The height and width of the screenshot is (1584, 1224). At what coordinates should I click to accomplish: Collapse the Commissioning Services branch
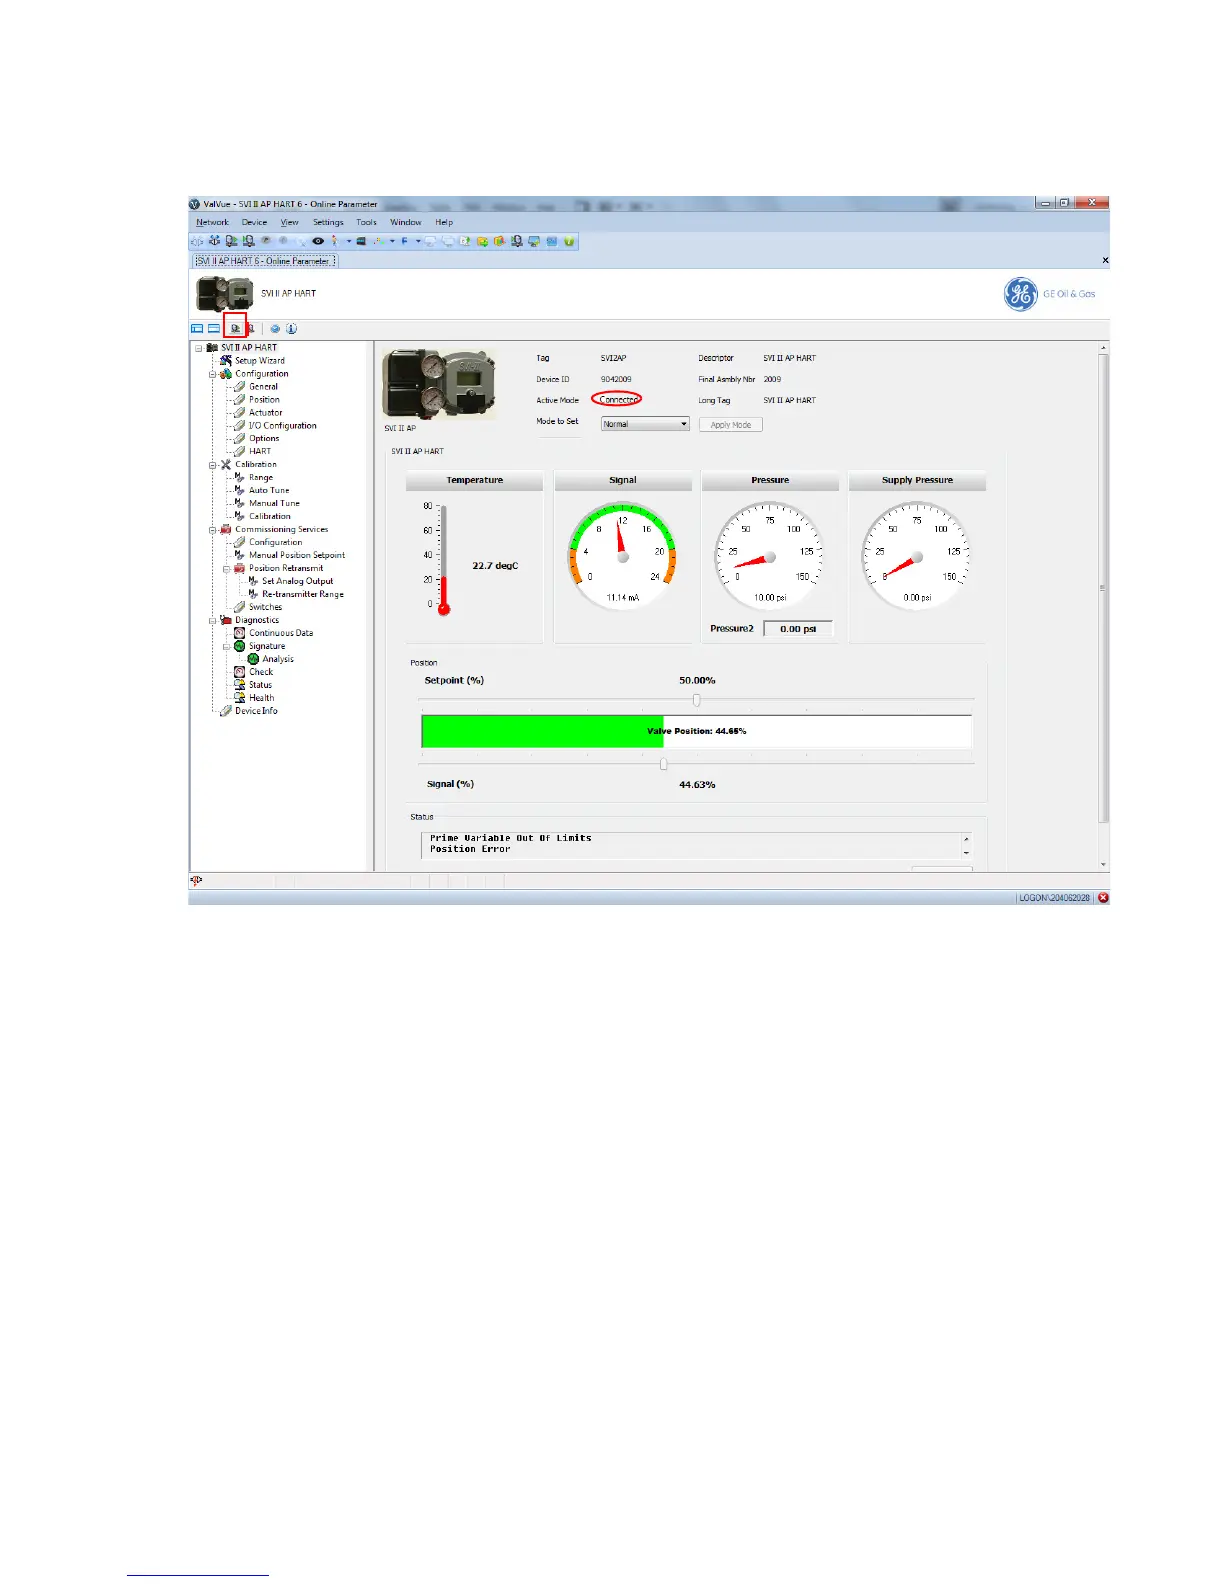tap(213, 530)
